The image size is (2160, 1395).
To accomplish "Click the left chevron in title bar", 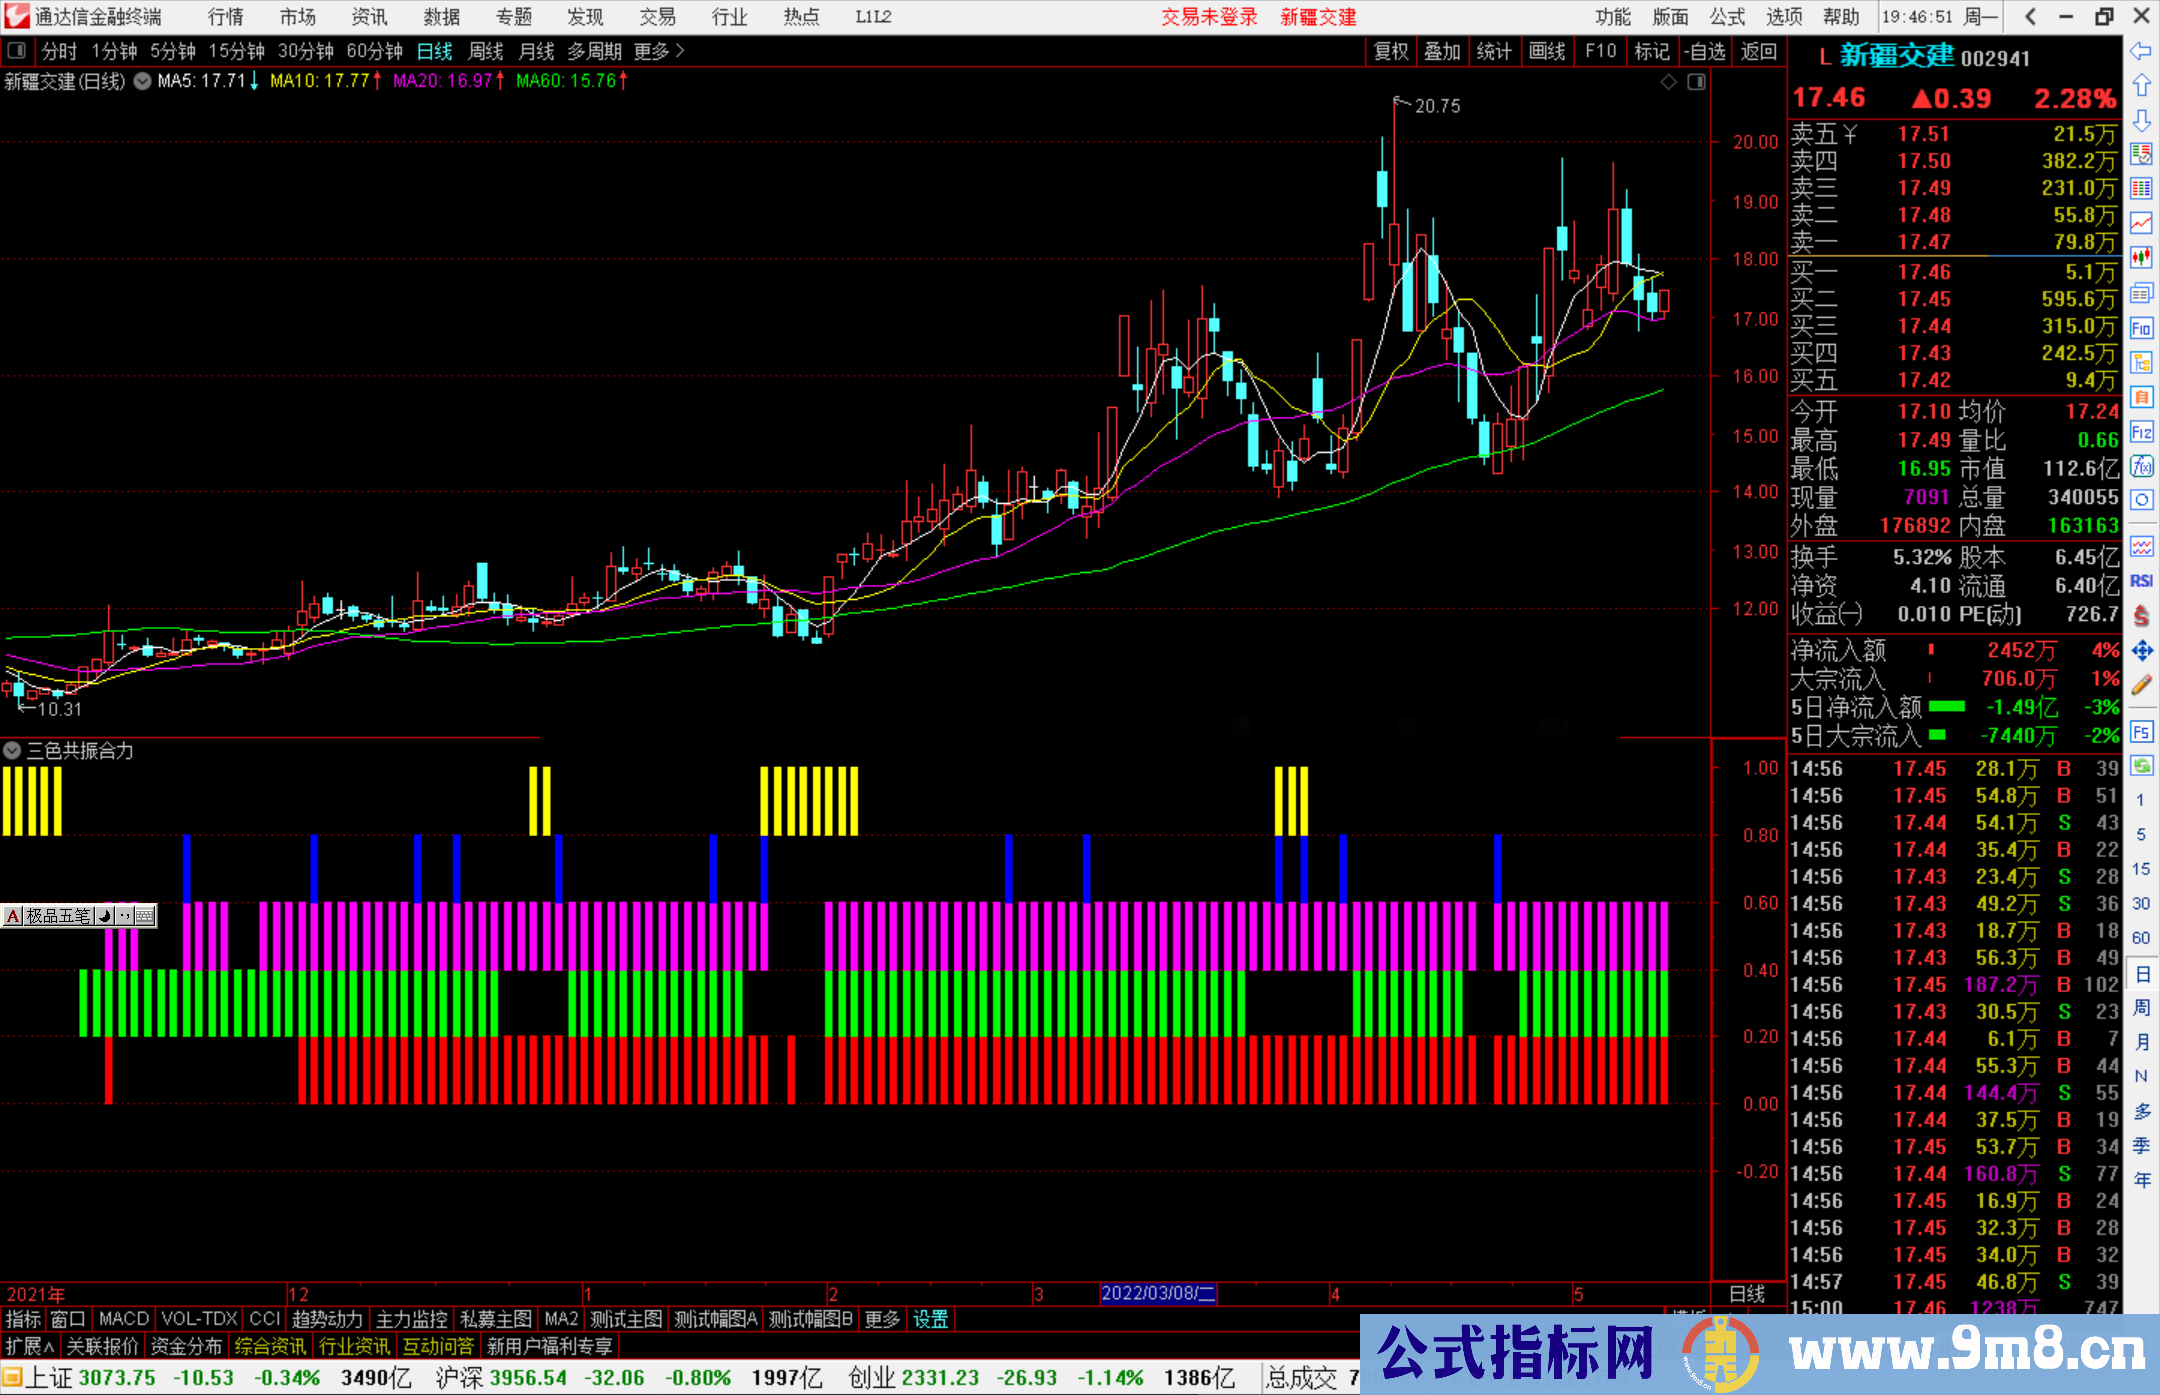I will tap(2030, 17).
